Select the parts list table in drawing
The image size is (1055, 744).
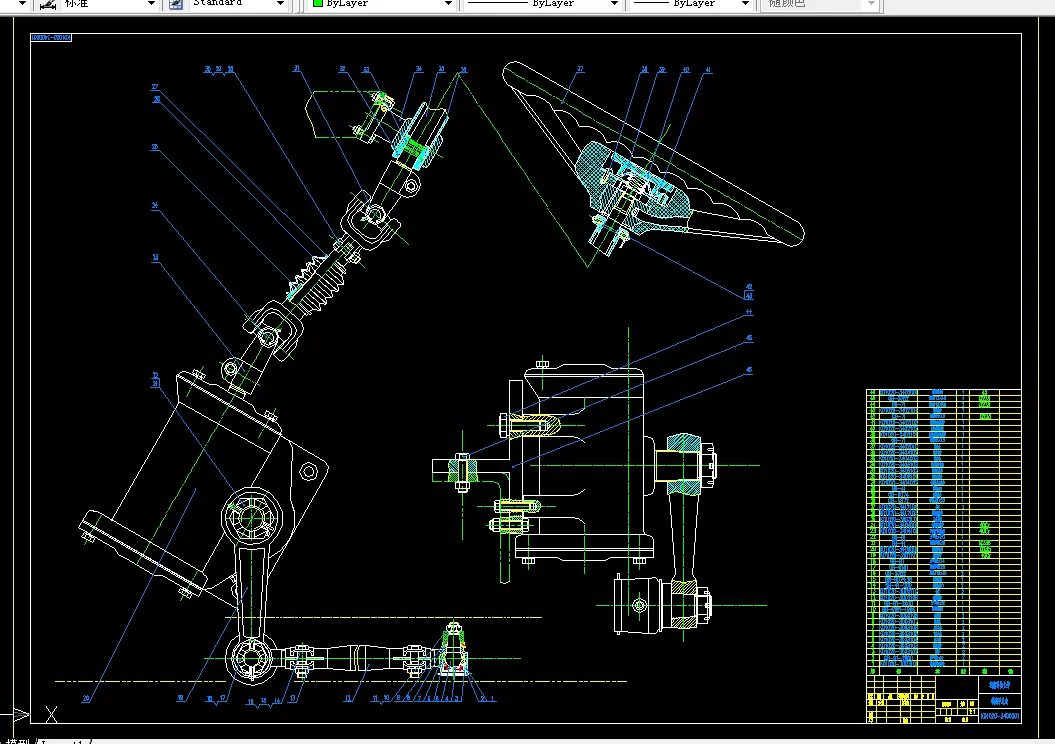pos(943,531)
